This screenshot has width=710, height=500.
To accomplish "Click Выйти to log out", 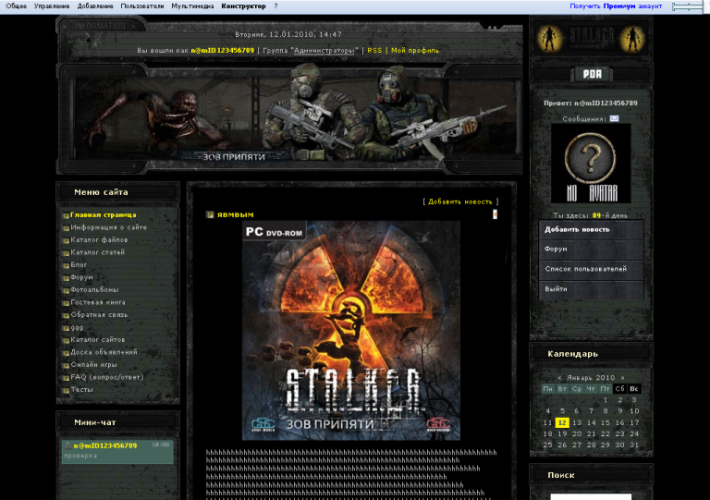I will [590, 289].
